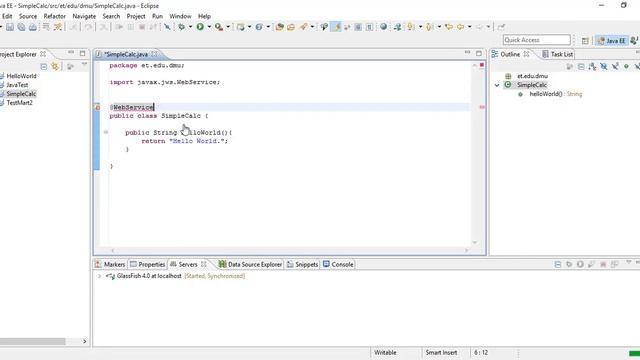Maximize the editor area
The image size is (640, 360).
[479, 53]
